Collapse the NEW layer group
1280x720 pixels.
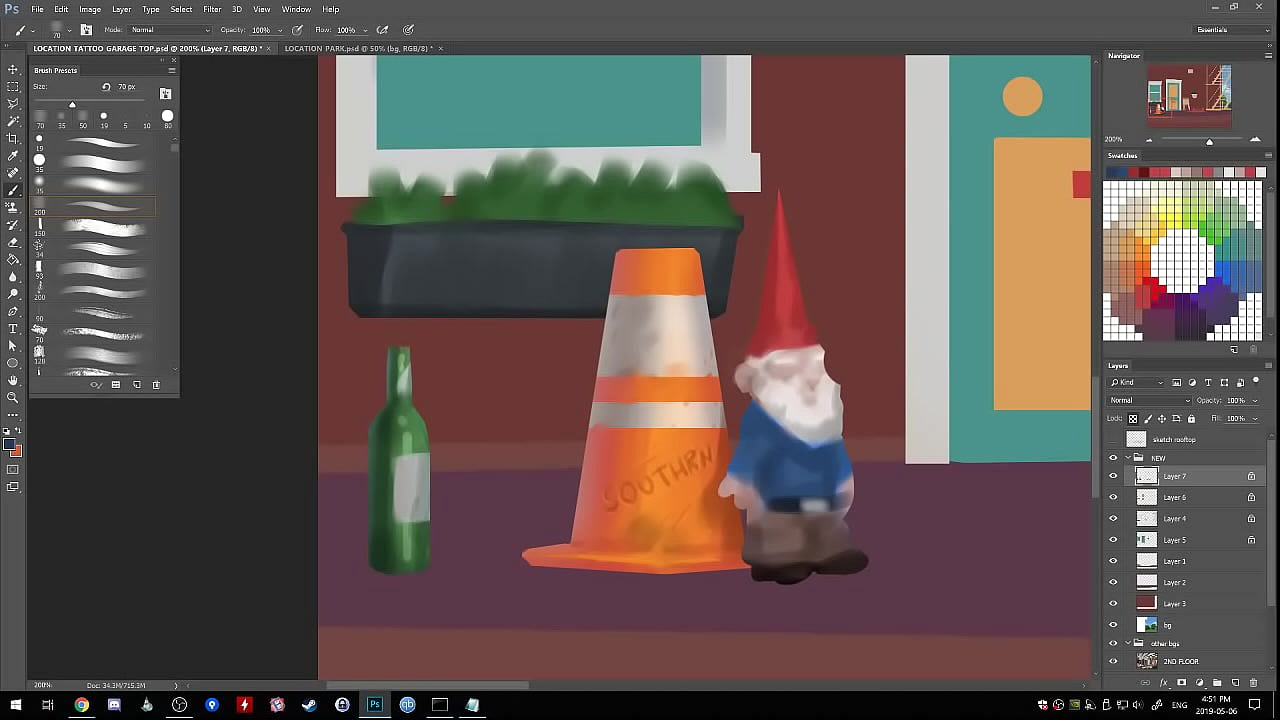[x=1127, y=458]
